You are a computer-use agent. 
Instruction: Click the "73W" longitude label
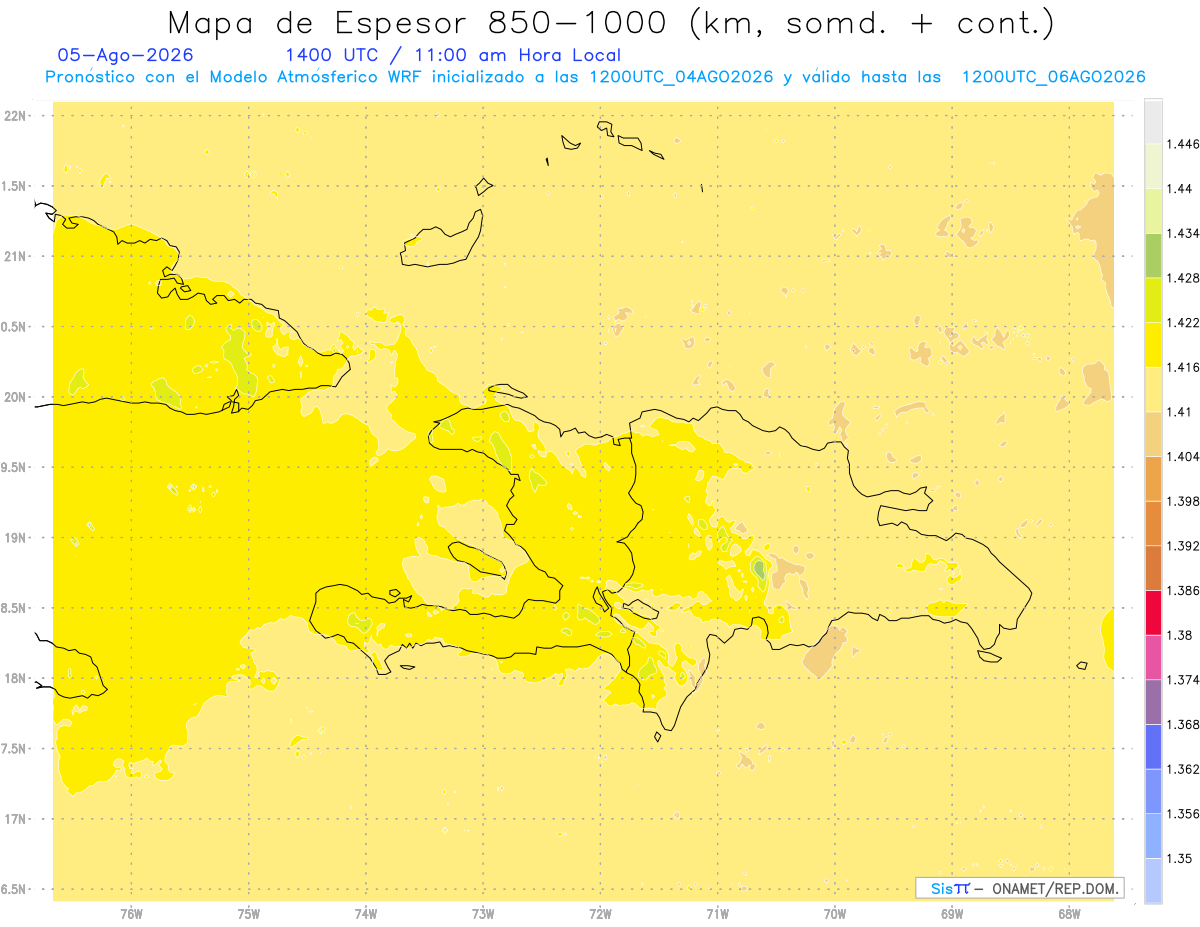[x=483, y=914]
